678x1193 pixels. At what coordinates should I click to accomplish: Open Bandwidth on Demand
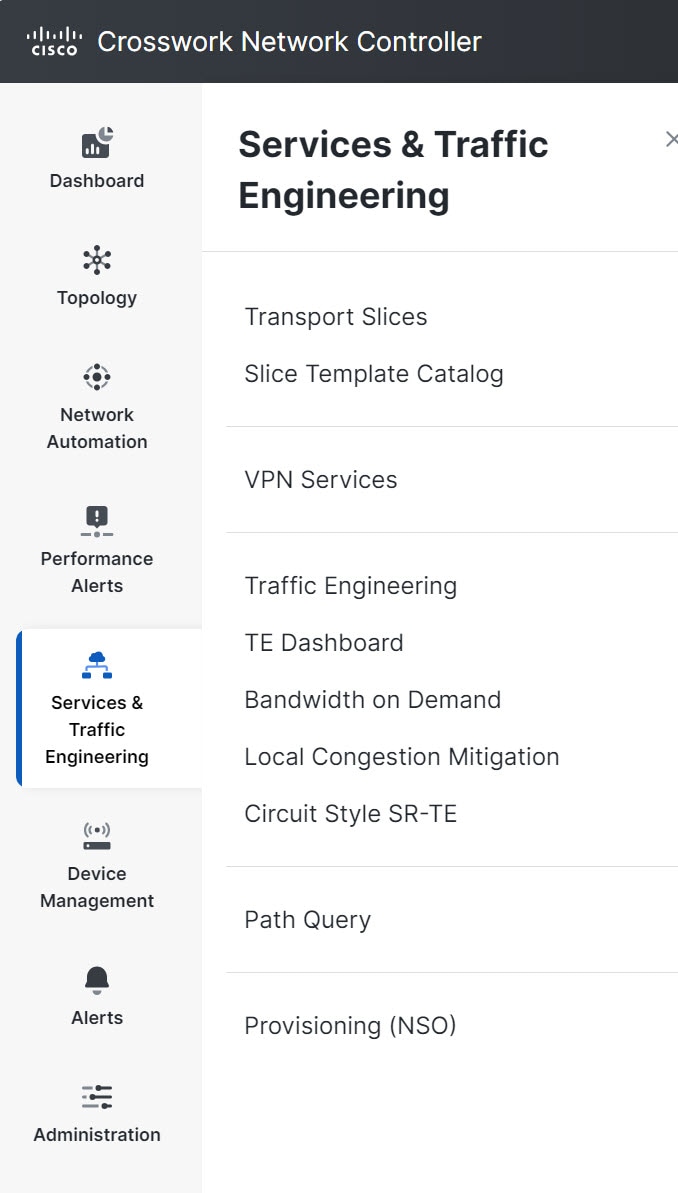coord(372,700)
